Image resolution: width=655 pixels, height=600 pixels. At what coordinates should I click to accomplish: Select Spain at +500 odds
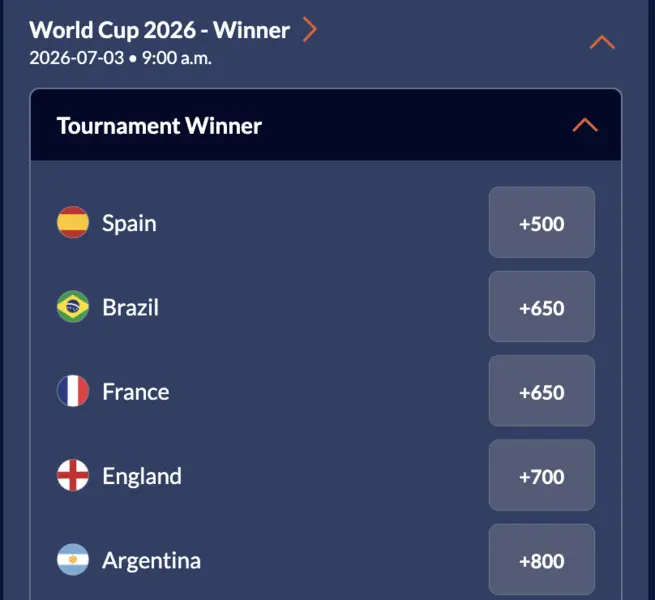point(541,223)
